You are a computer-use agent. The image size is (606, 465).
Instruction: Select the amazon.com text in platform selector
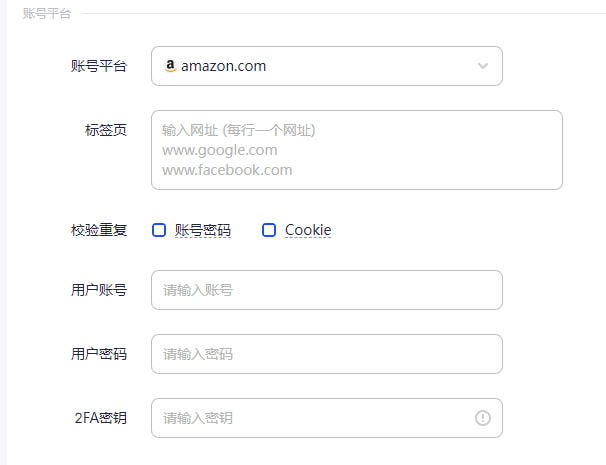[224, 66]
